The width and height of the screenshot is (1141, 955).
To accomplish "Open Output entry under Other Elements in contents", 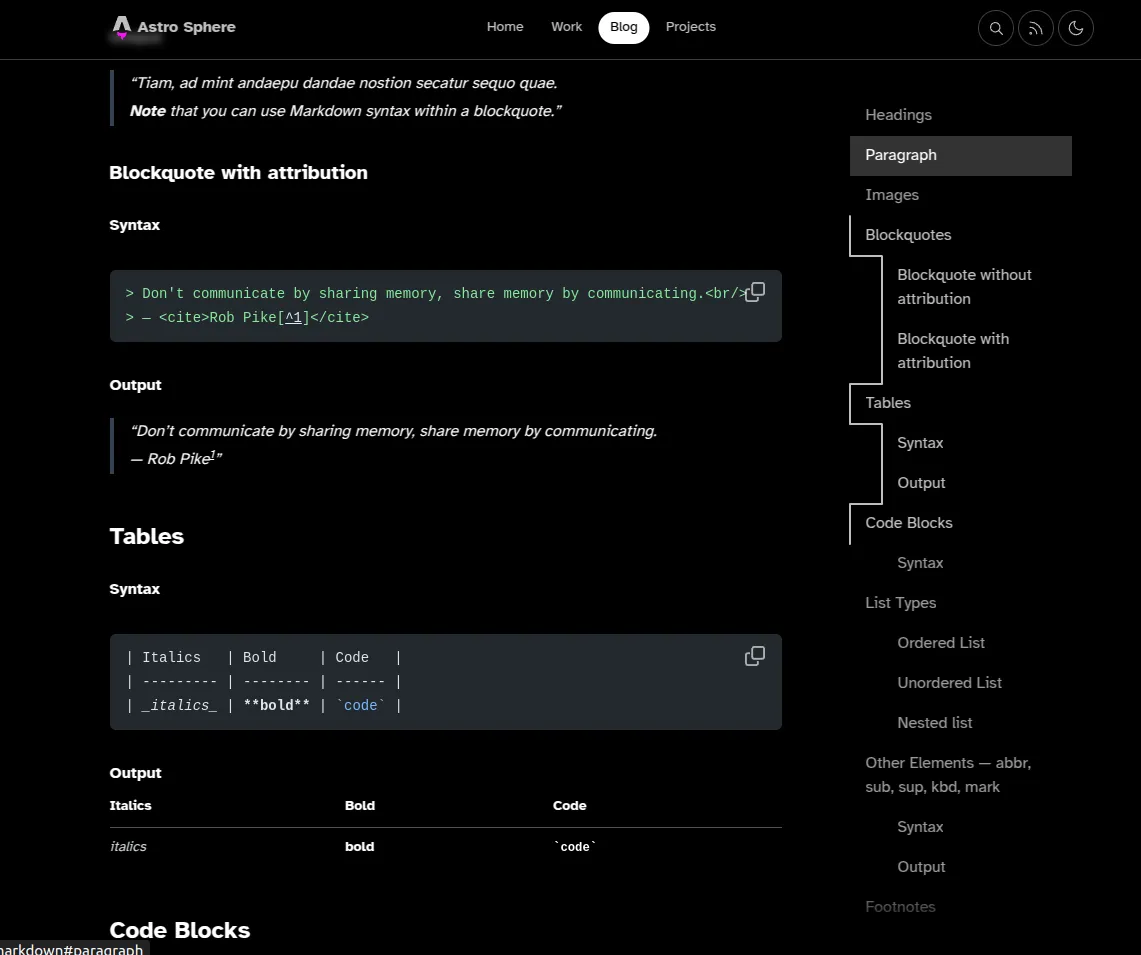I will tap(921, 867).
